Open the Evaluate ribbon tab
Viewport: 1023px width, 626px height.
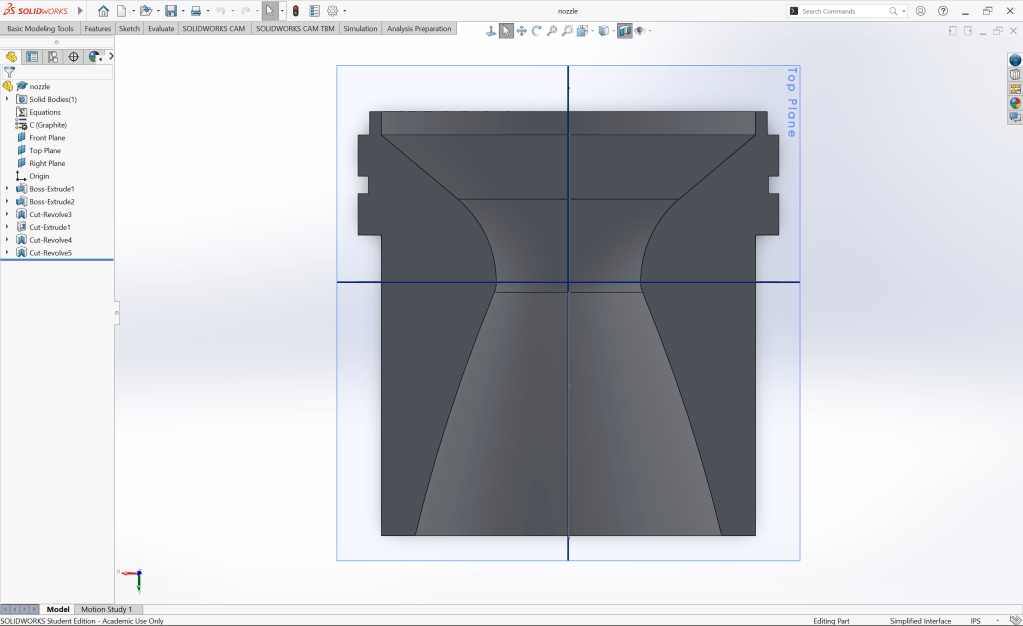pyautogui.click(x=160, y=29)
